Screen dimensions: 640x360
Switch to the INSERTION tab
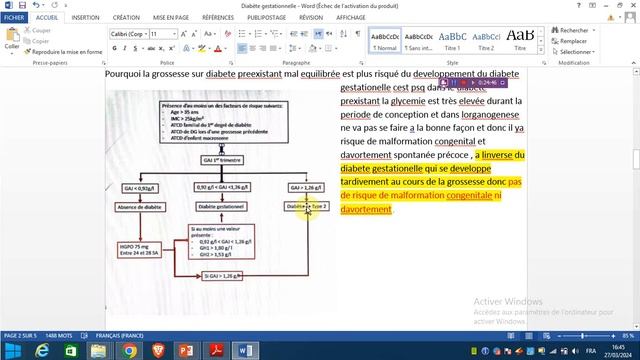pos(85,18)
